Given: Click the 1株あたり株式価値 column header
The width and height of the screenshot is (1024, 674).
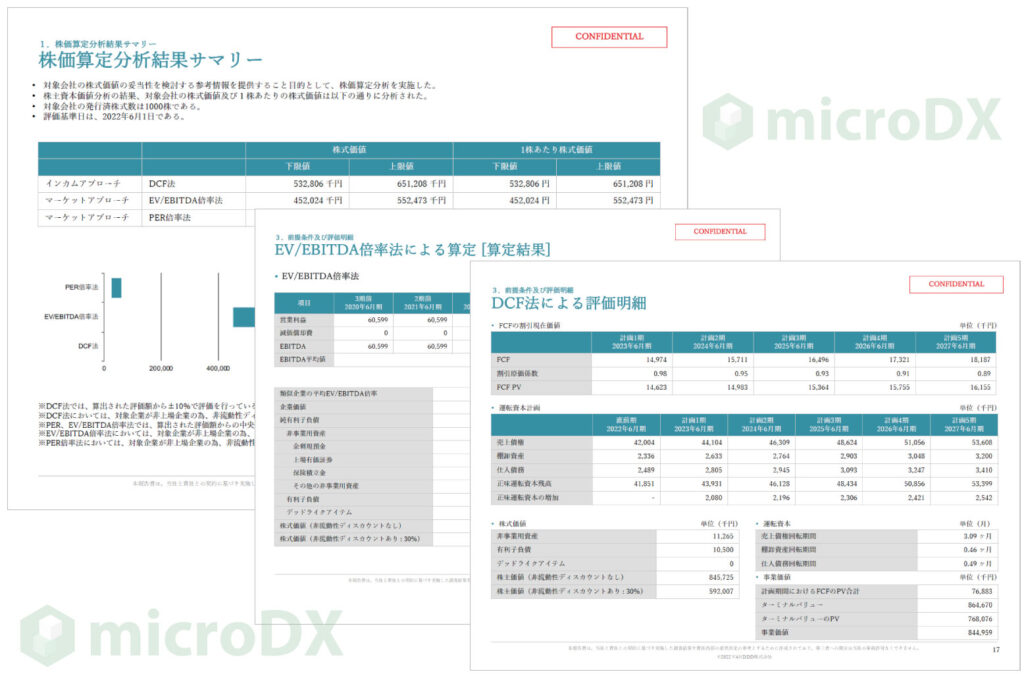Looking at the screenshot, I should (555, 149).
